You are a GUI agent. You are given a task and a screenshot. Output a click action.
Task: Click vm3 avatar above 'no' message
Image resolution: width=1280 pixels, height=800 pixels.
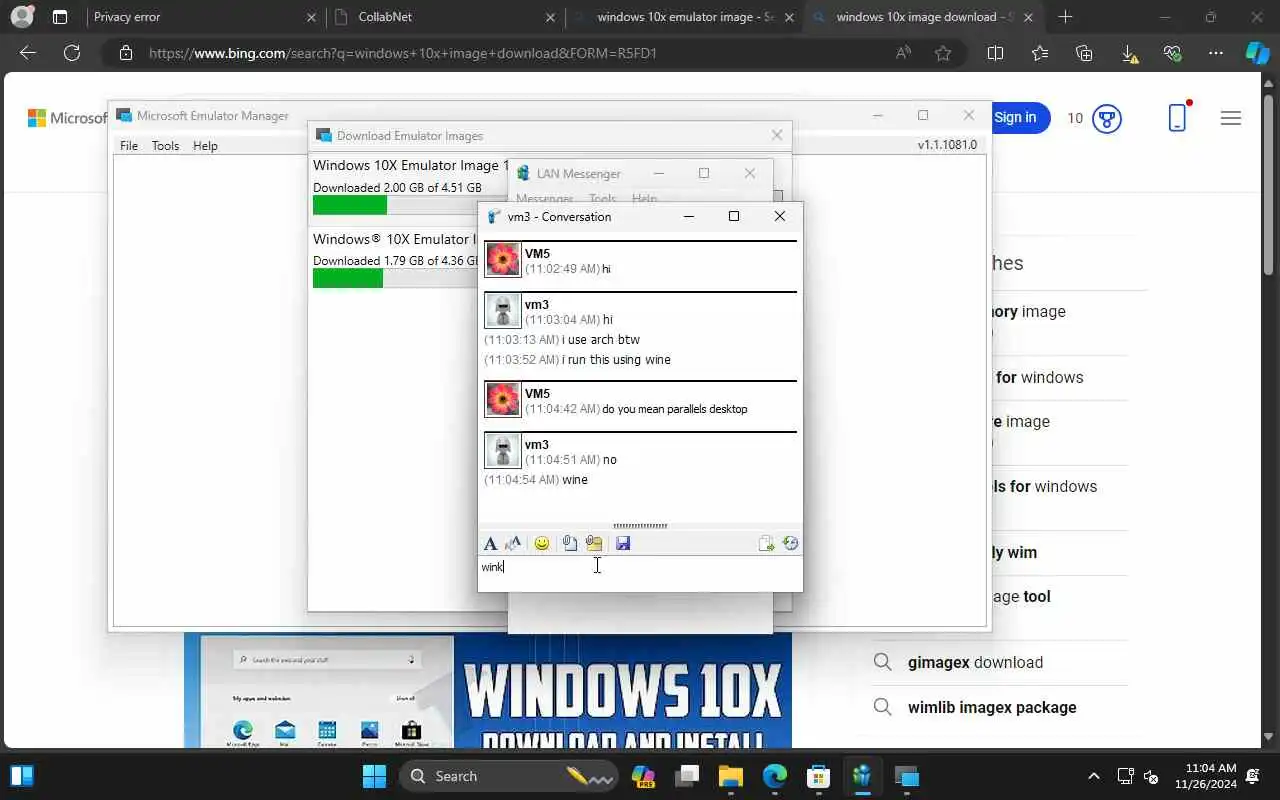click(503, 451)
